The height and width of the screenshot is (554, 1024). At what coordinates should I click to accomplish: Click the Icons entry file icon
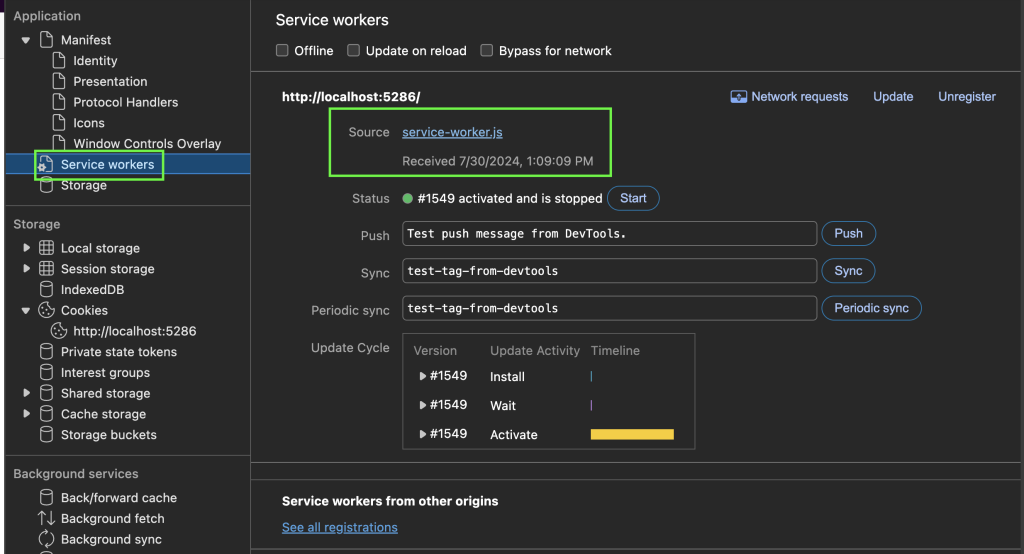(59, 123)
